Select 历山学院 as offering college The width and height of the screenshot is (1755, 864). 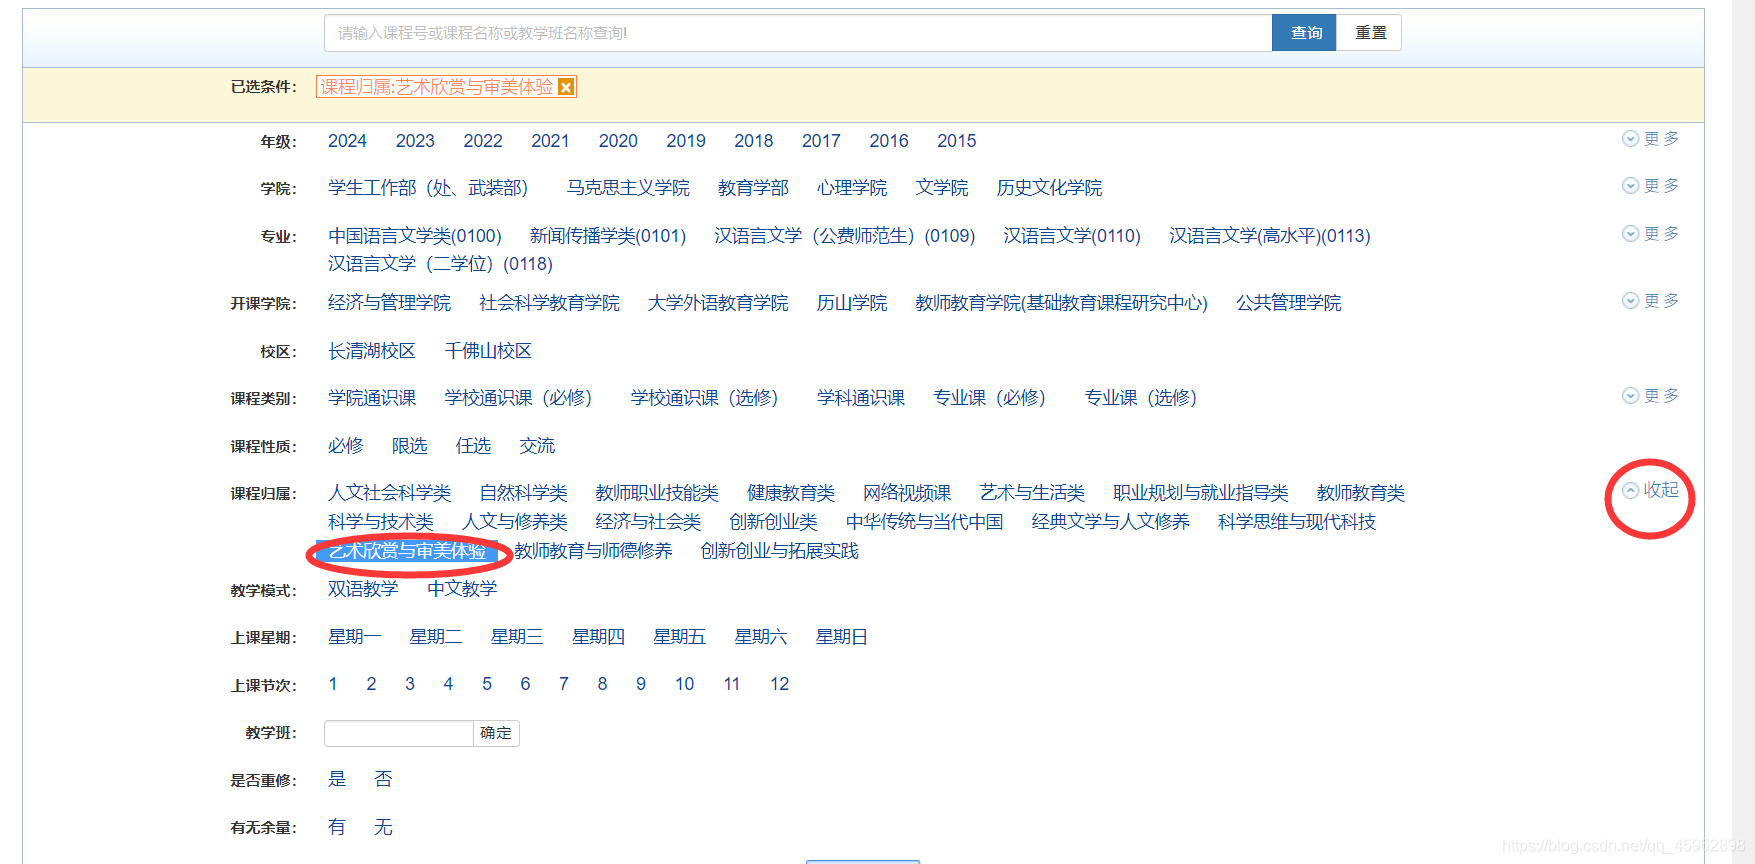tap(852, 303)
